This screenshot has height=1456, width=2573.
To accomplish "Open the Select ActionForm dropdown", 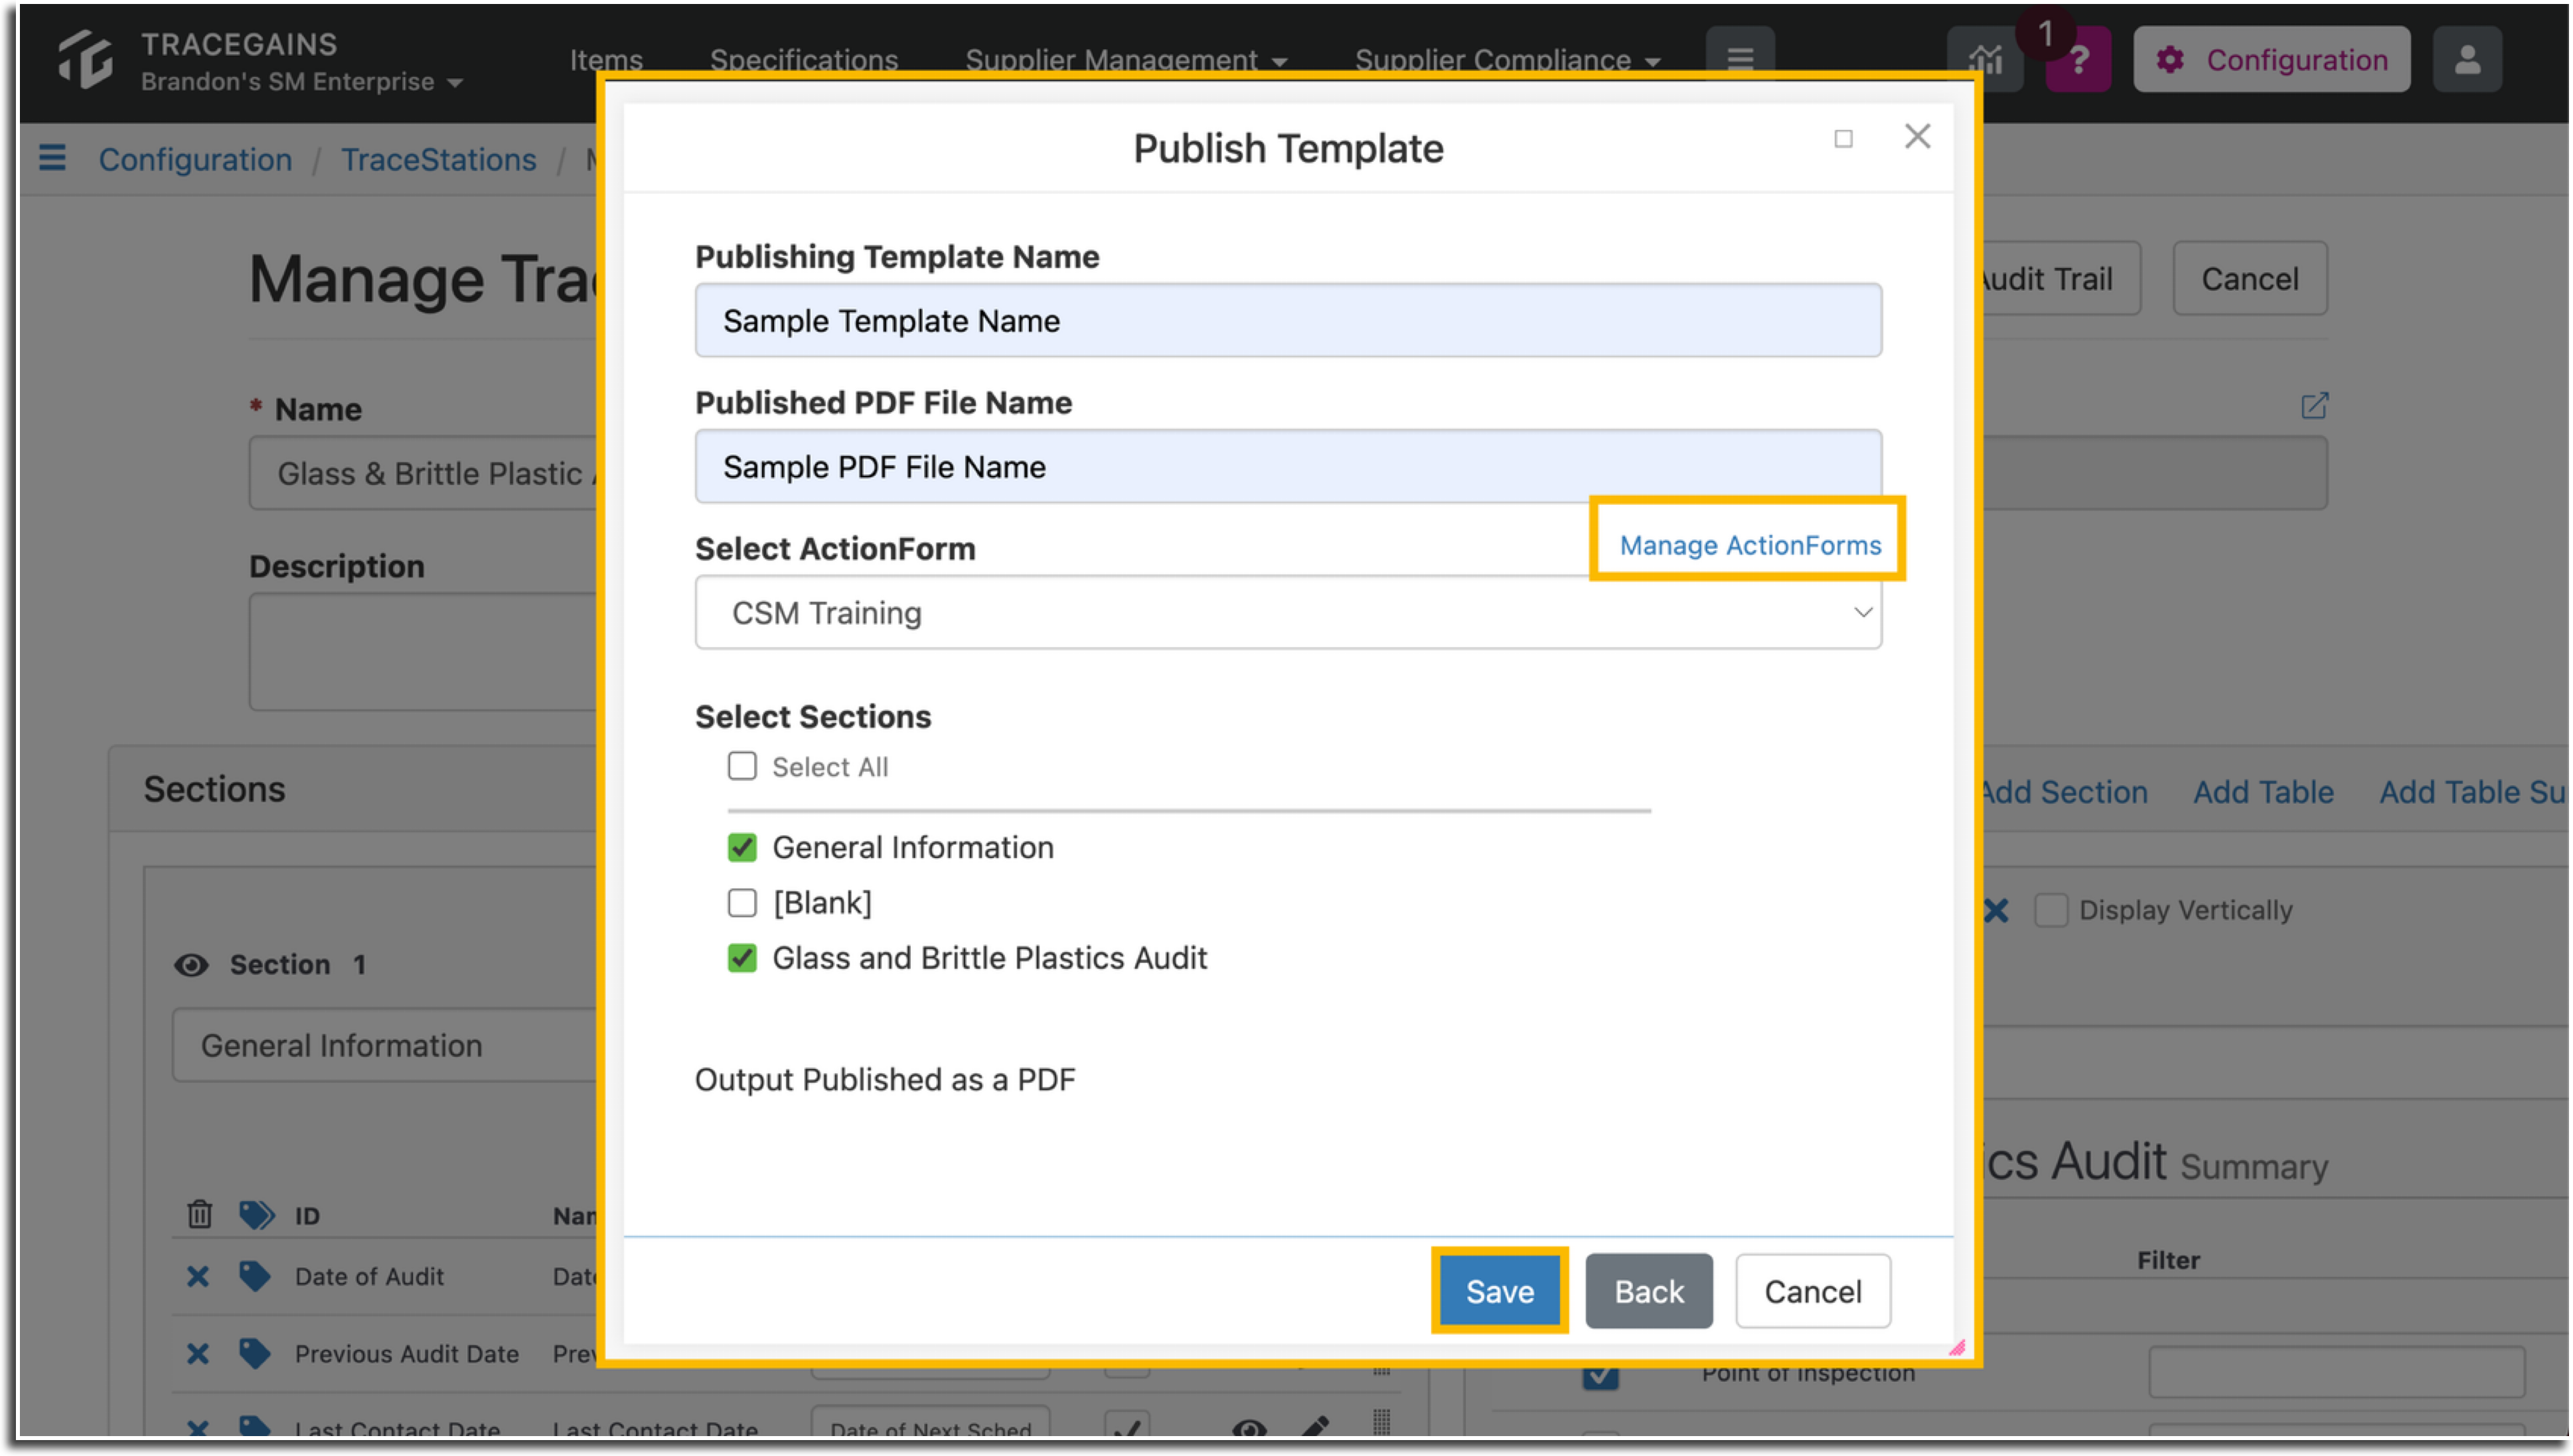I will [1288, 612].
